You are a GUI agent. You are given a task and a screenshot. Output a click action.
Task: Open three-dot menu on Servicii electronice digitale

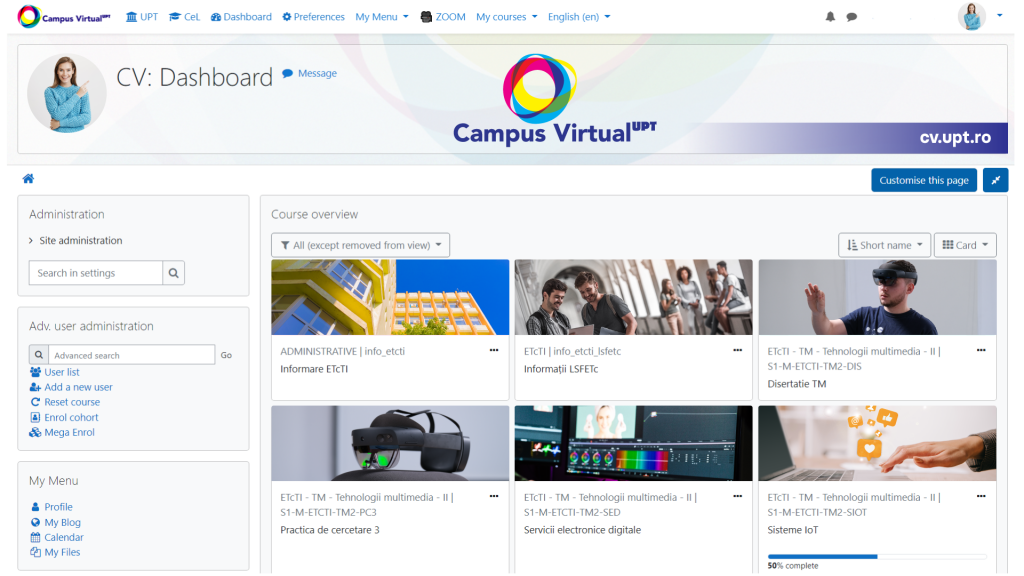point(737,497)
